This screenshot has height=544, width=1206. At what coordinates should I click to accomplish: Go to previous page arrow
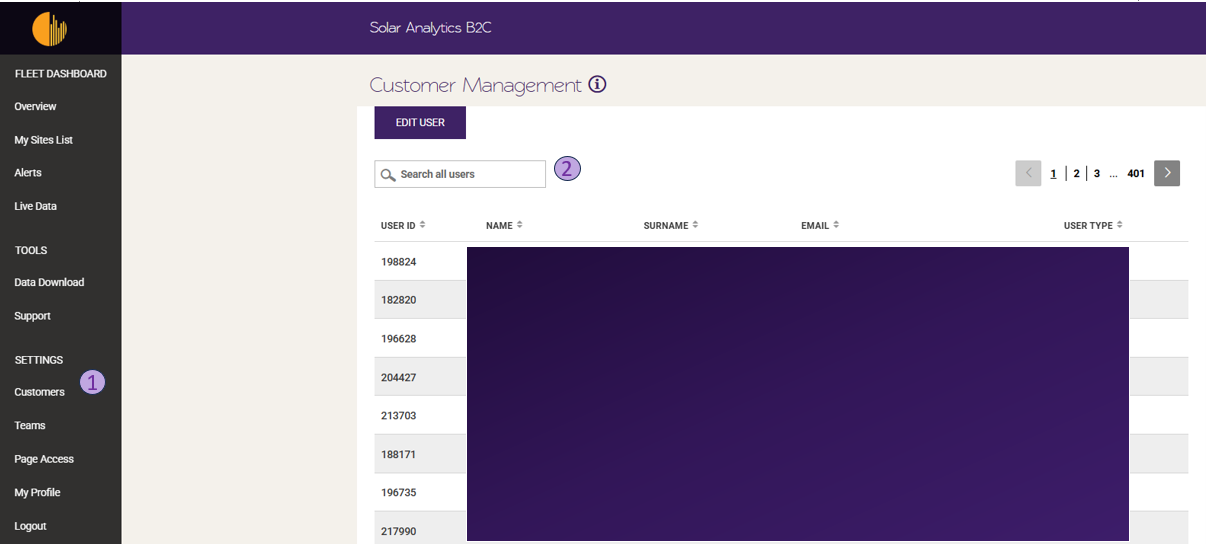pyautogui.click(x=1028, y=173)
